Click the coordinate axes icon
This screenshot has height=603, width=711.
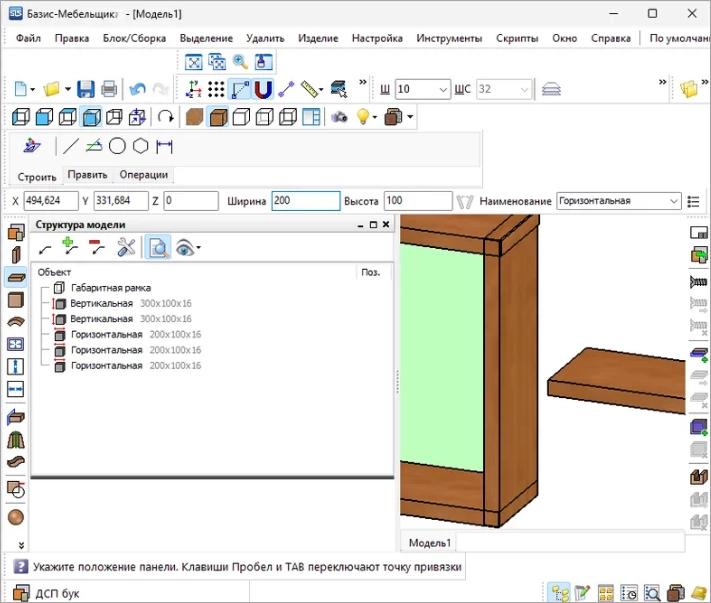click(x=193, y=89)
